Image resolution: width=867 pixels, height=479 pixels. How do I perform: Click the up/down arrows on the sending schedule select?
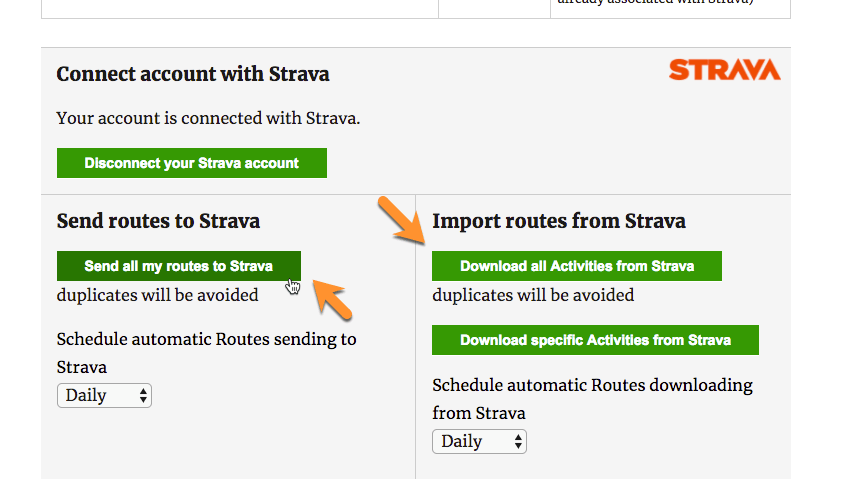click(144, 395)
